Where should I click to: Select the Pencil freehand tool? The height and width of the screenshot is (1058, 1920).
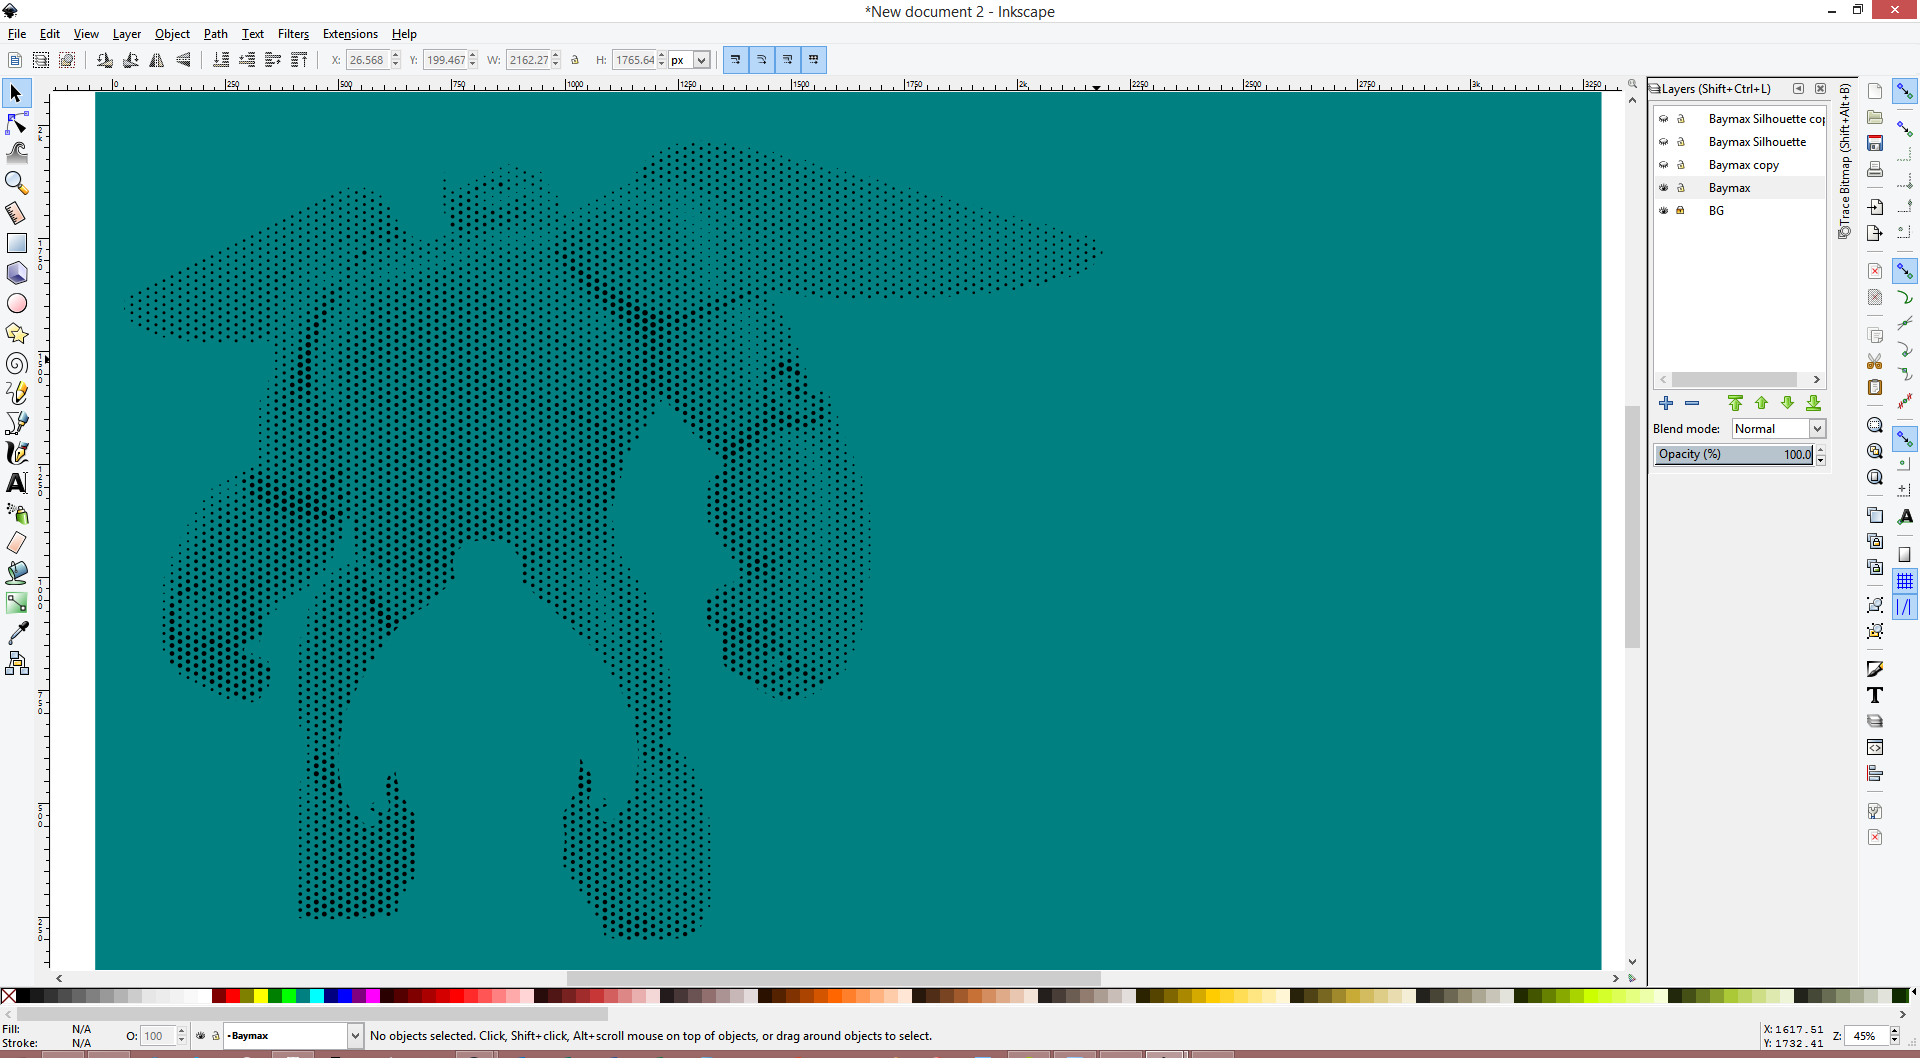16,393
